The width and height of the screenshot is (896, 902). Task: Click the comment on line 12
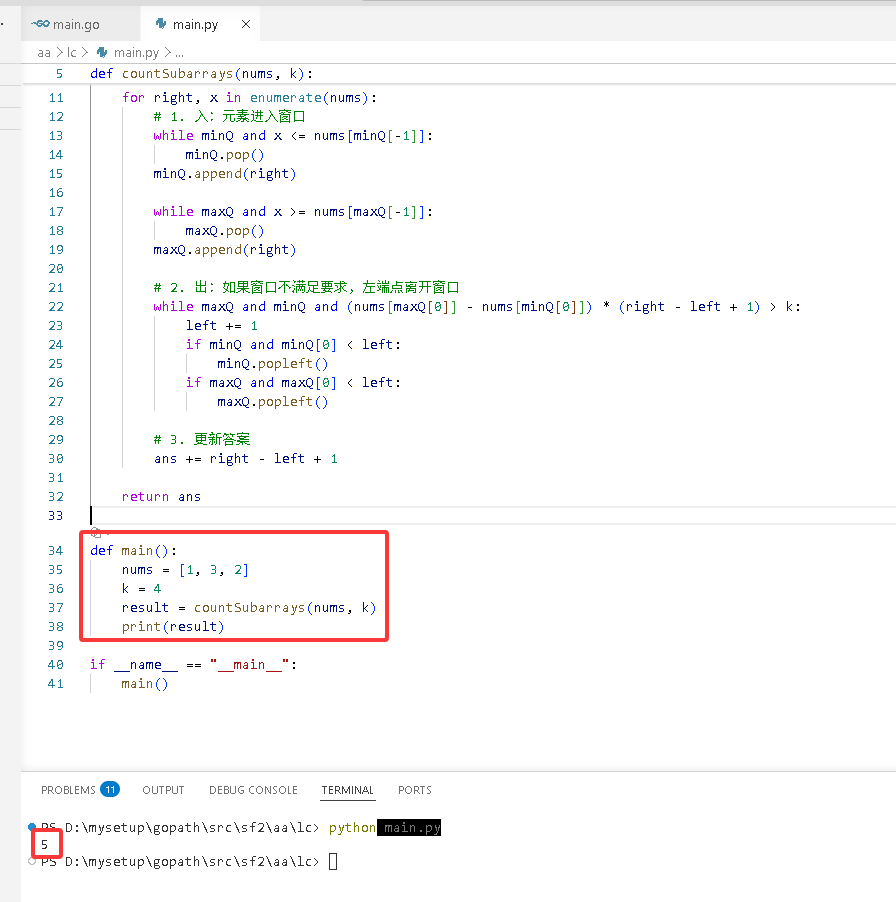tap(229, 117)
